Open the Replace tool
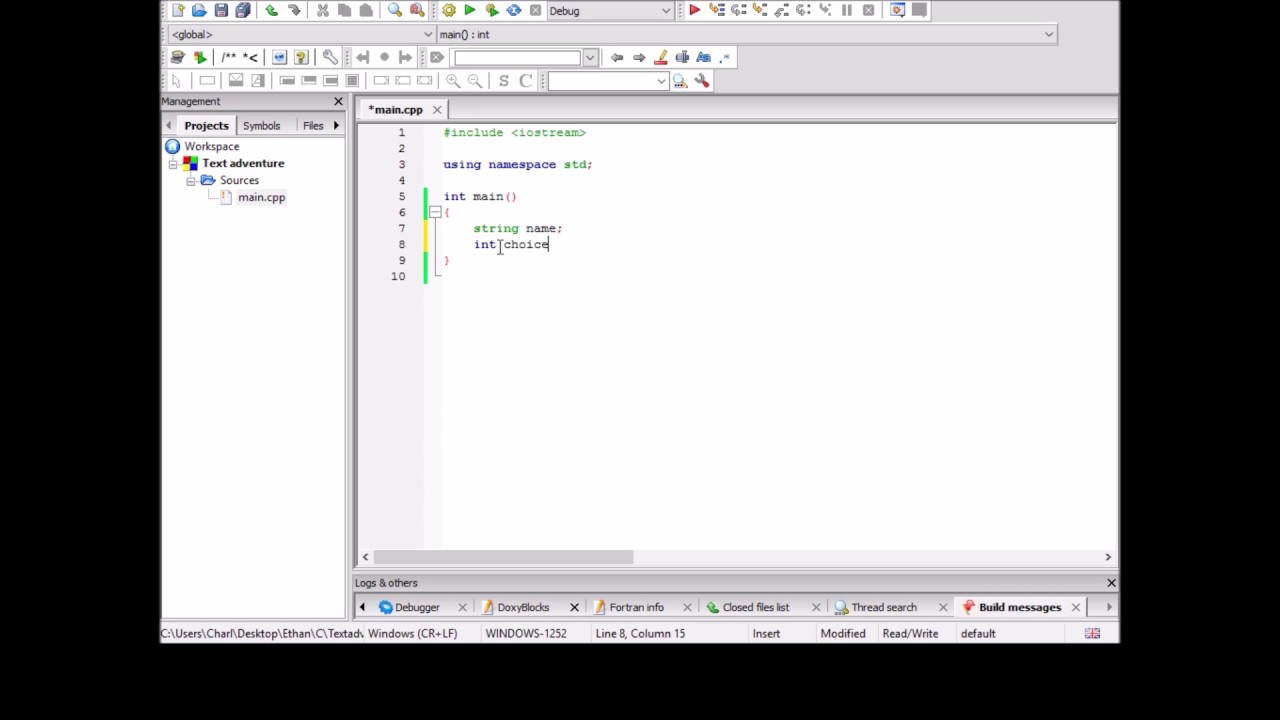 (x=417, y=10)
